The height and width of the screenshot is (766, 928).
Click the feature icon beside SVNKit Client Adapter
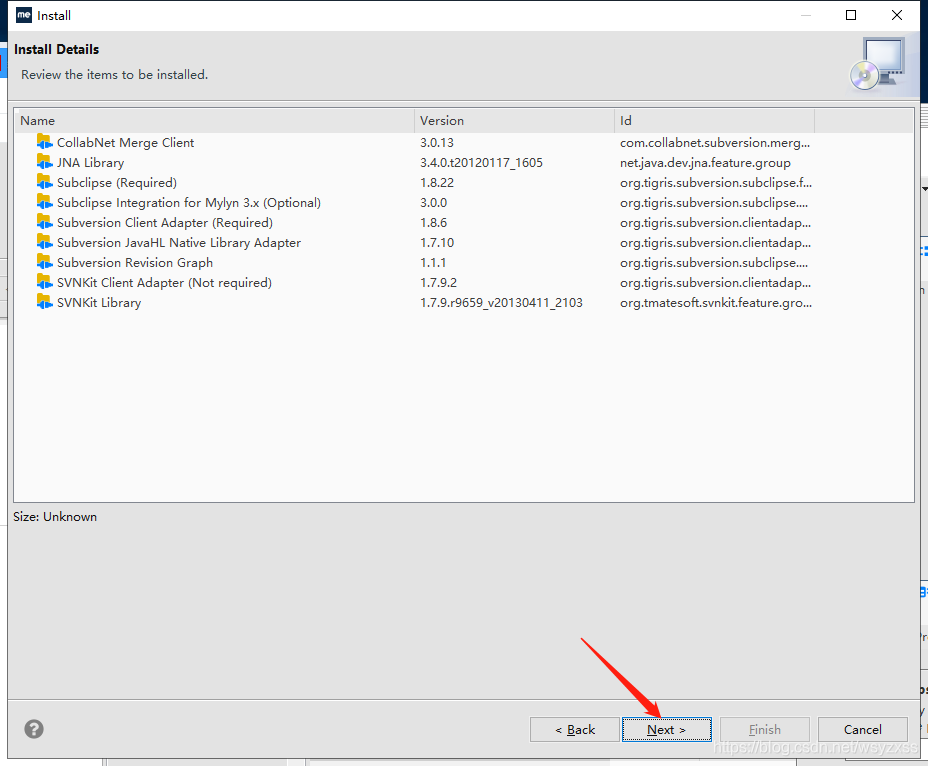(x=43, y=282)
